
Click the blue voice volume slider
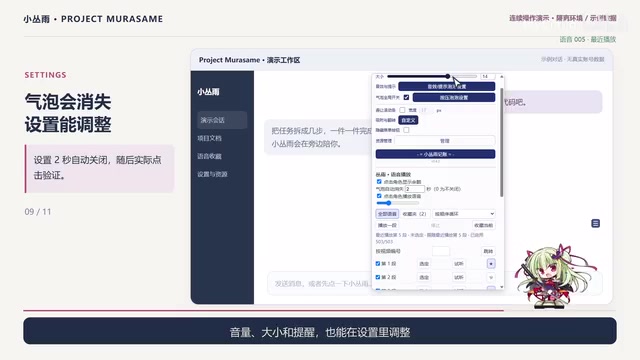(x=398, y=202)
